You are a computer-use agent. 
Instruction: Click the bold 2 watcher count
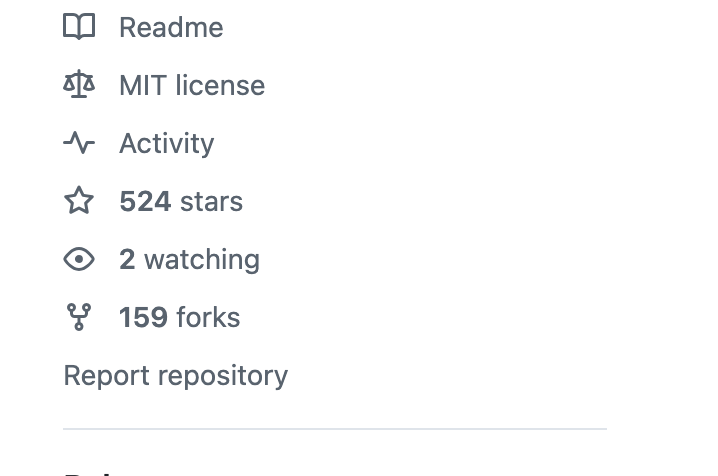tap(127, 259)
